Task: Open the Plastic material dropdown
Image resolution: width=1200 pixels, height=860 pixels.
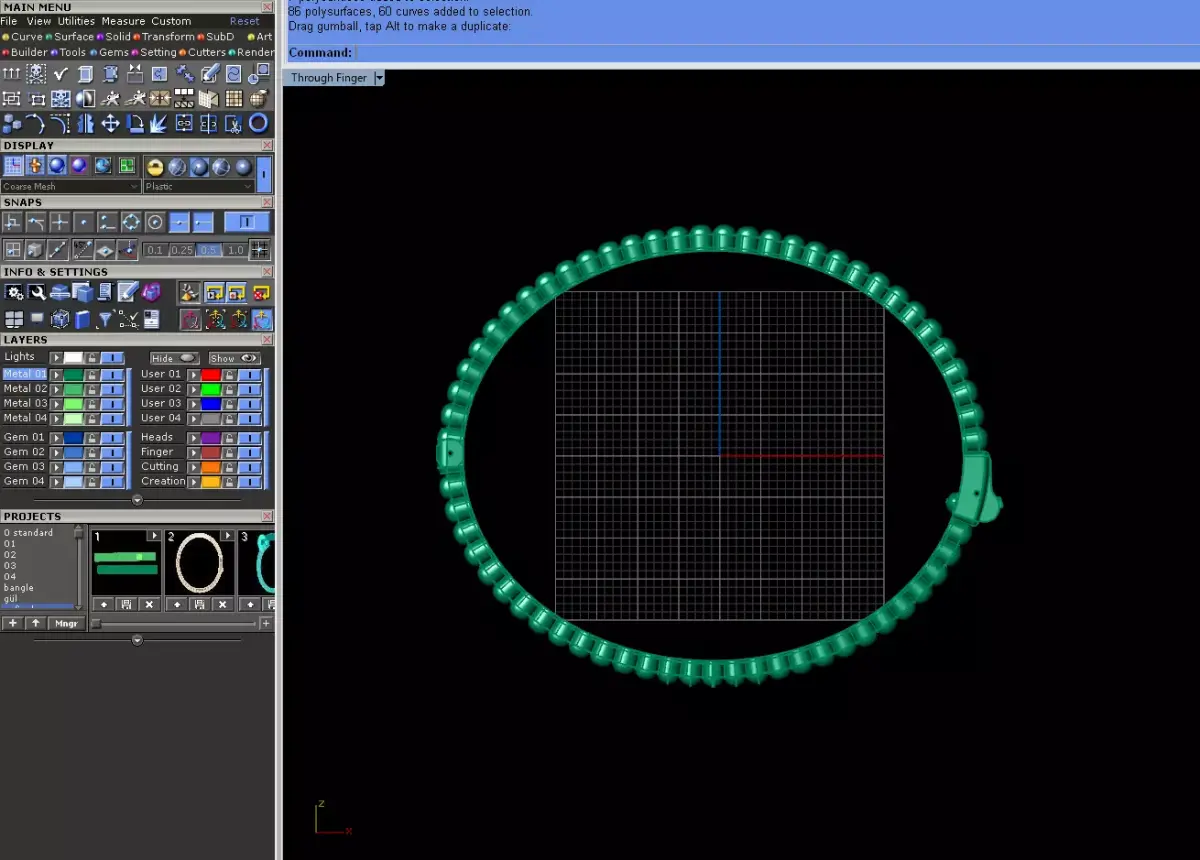Action: point(199,186)
